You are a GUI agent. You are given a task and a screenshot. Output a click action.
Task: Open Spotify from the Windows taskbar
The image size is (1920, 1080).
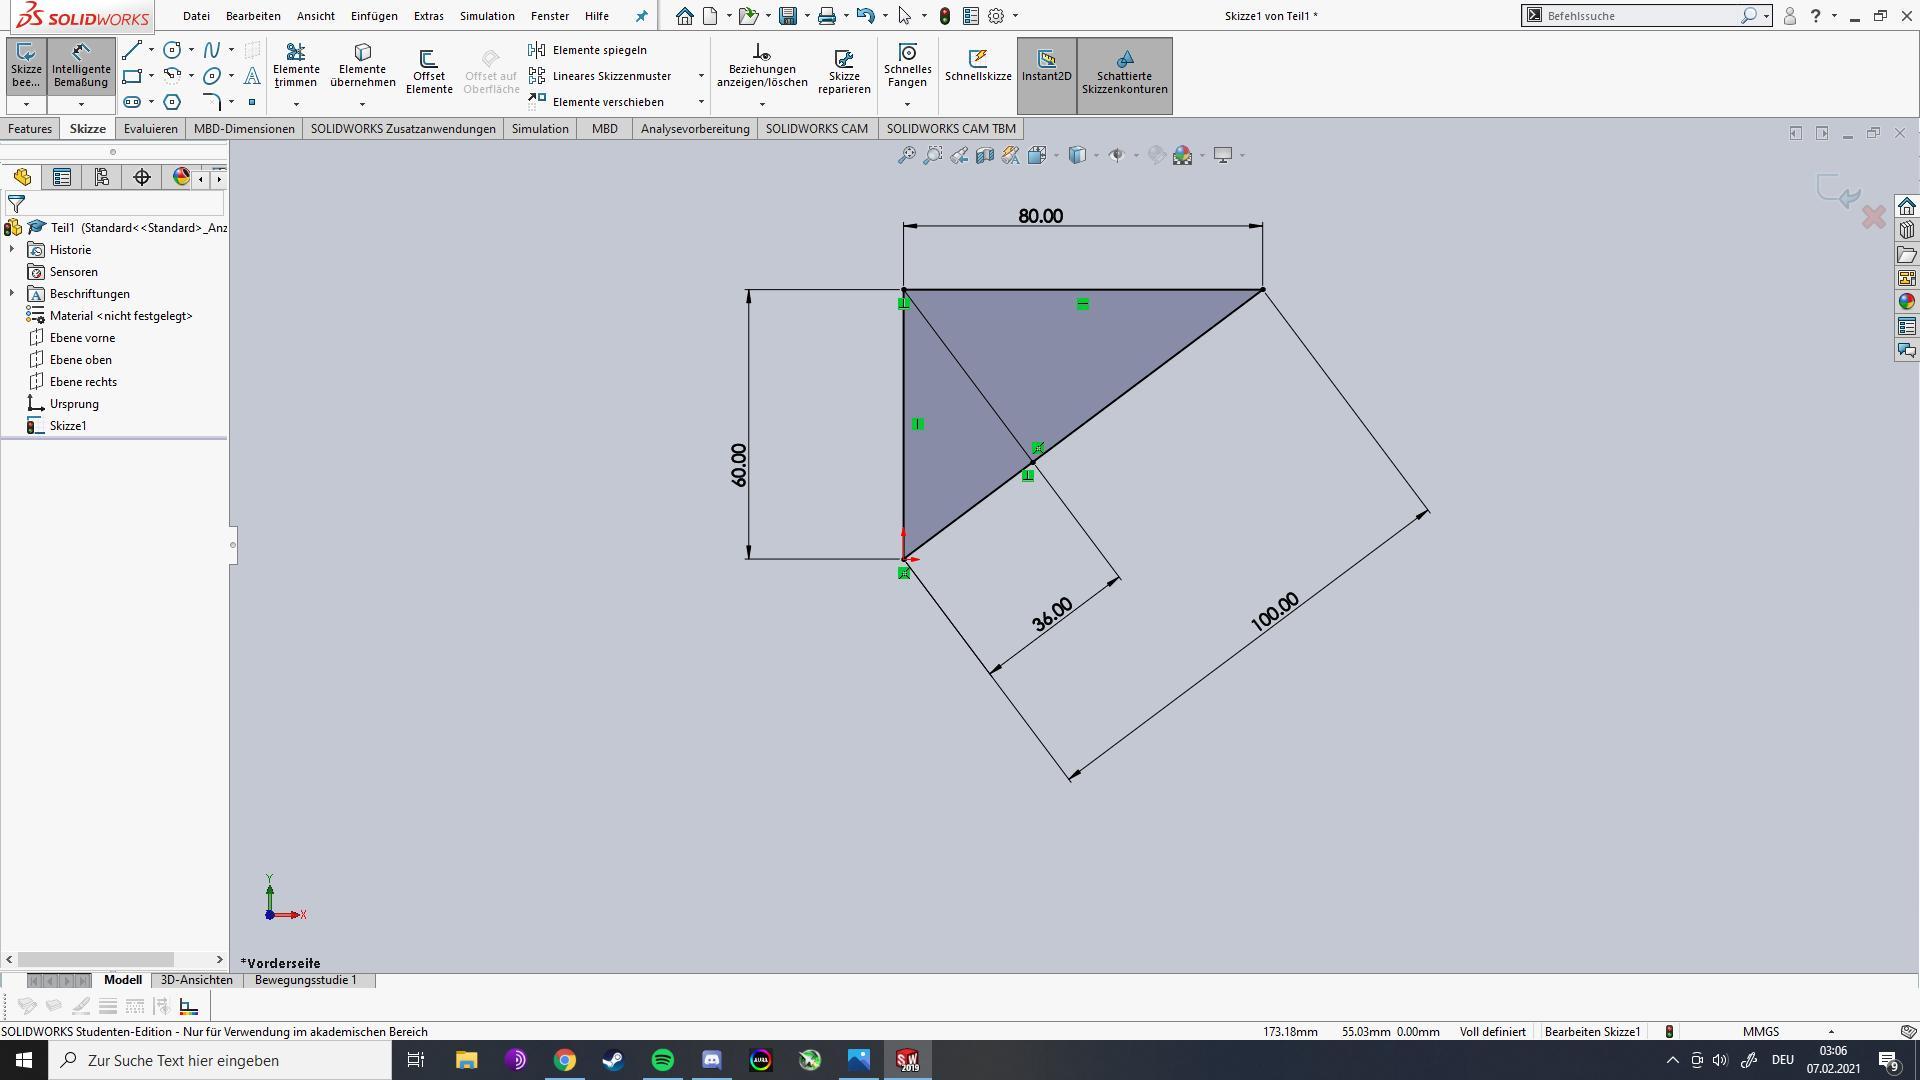tap(662, 1060)
